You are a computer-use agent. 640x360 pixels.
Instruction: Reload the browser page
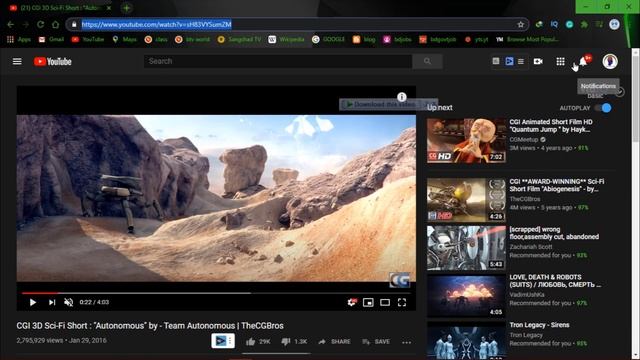[x=40, y=24]
